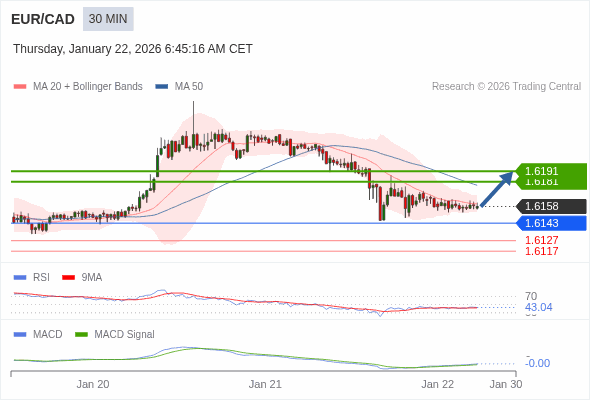Image resolution: width=590 pixels, height=400 pixels.
Task: Click the Jan 30 axis date
Action: pos(506,384)
